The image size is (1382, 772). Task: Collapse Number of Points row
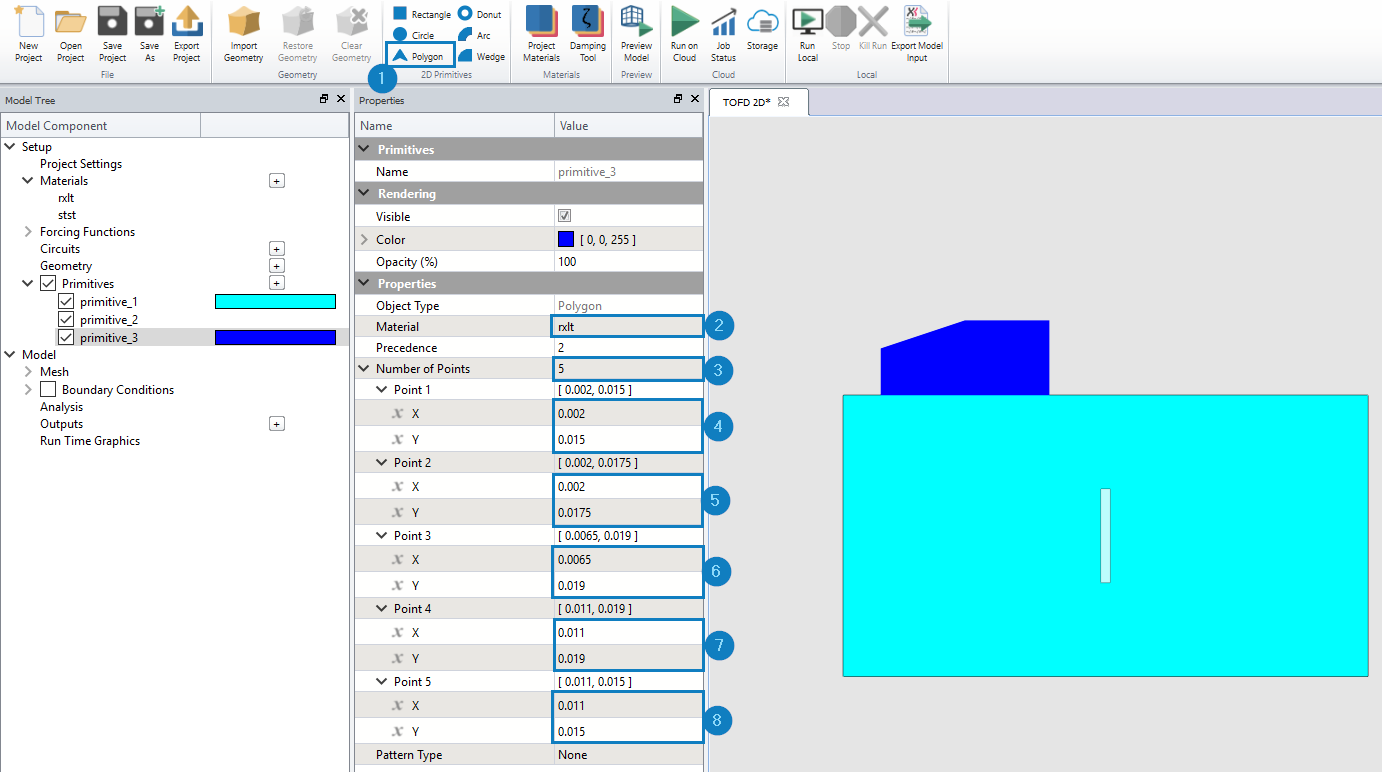tap(363, 369)
